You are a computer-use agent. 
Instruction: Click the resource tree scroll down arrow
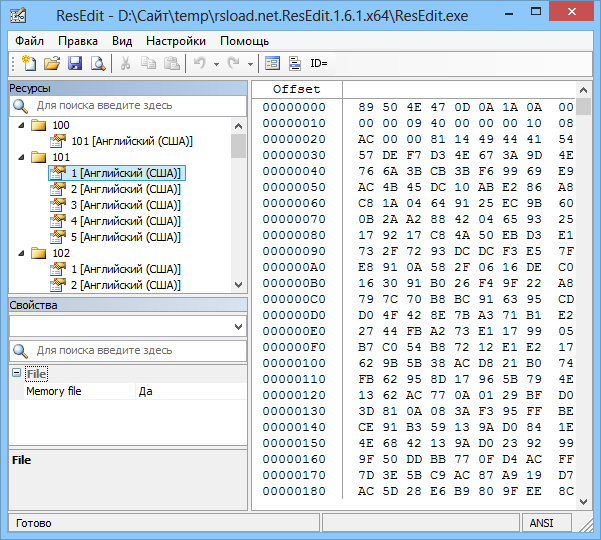click(238, 285)
